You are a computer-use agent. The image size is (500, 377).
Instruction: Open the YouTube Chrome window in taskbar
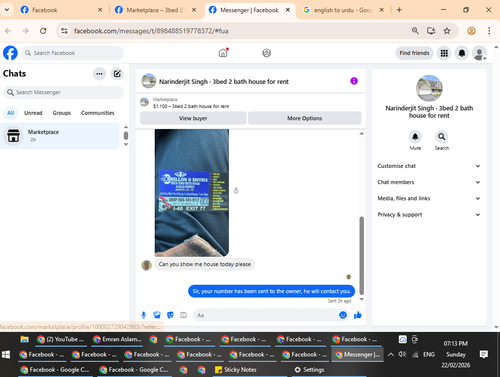click(x=60, y=339)
